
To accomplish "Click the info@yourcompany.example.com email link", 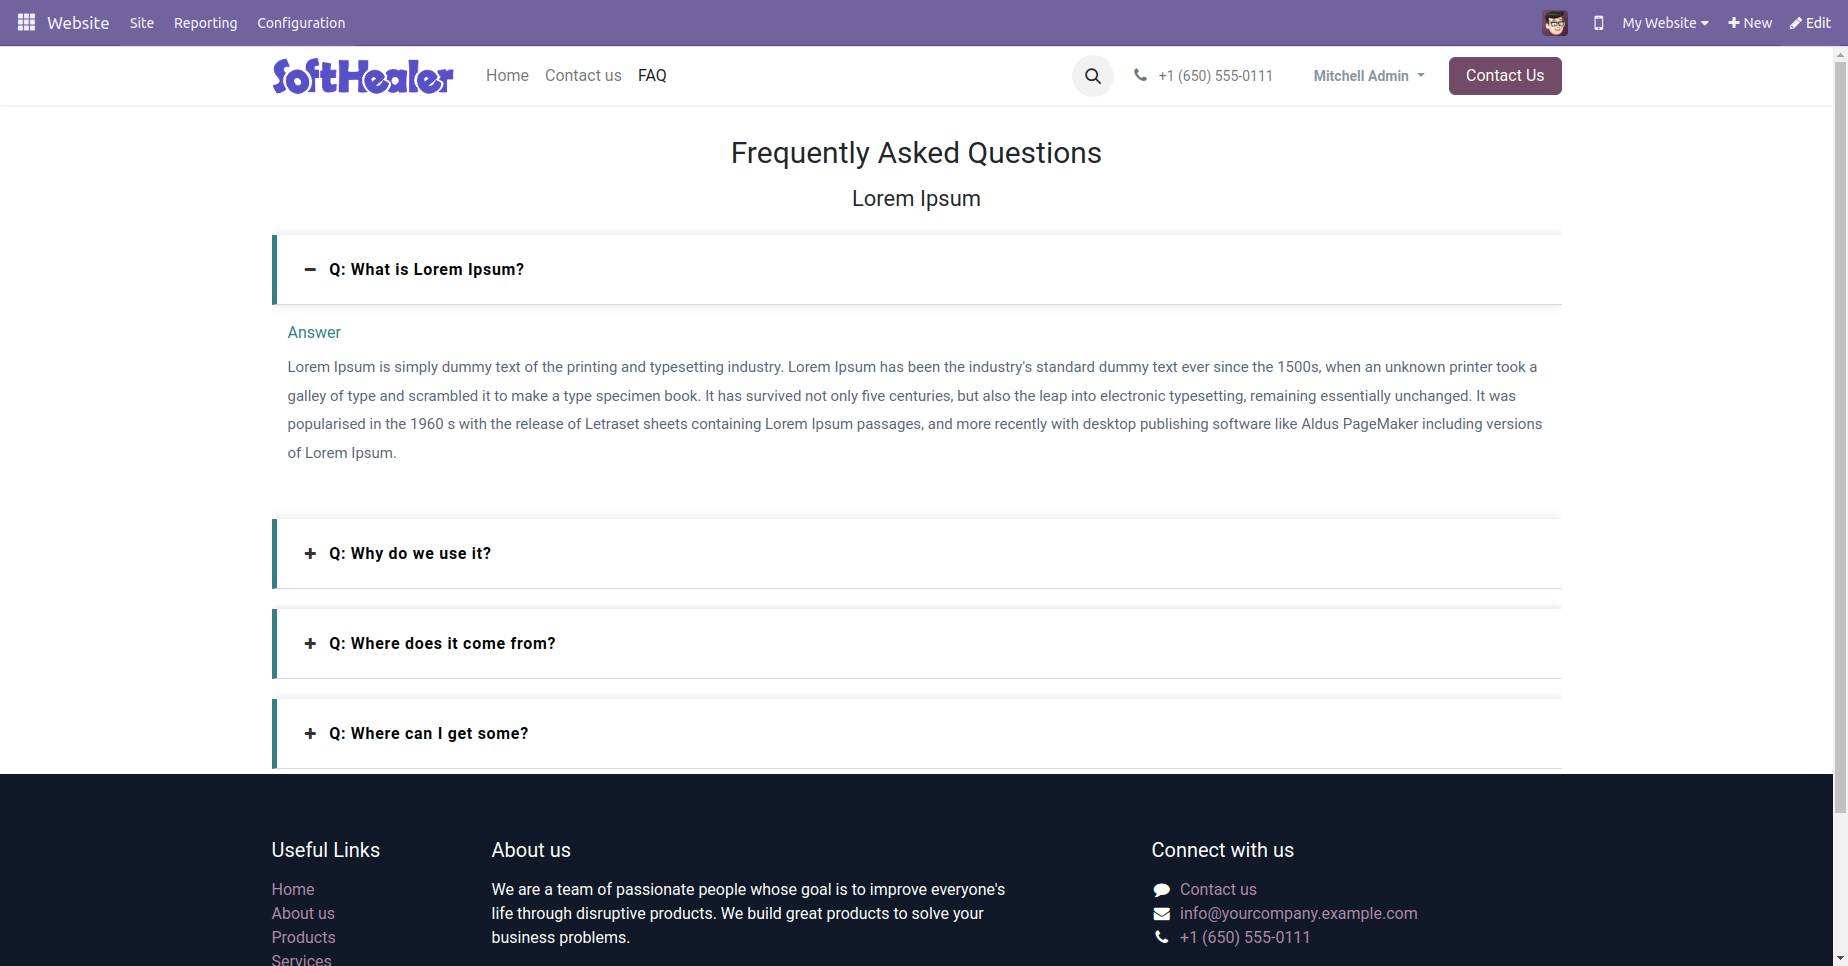I will tap(1298, 914).
